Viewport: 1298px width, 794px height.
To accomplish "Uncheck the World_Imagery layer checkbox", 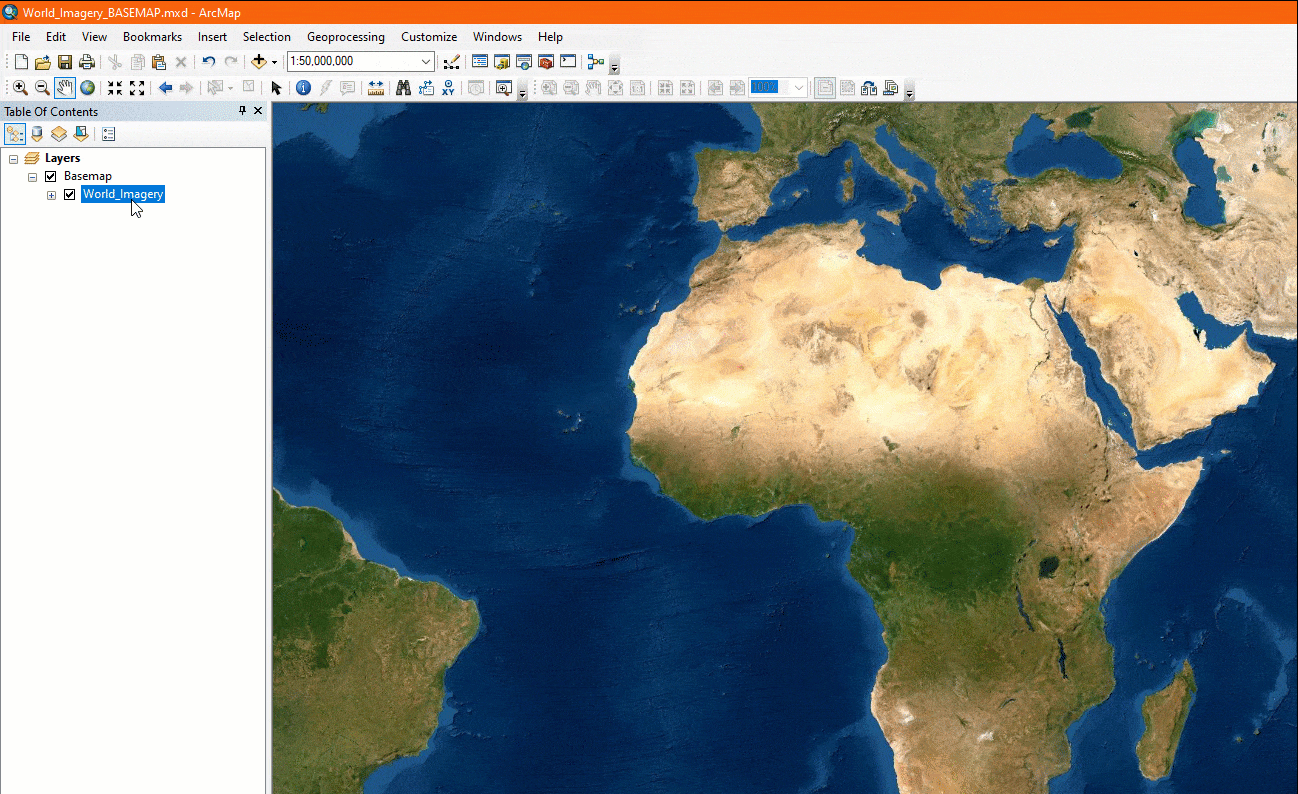I will [x=69, y=194].
